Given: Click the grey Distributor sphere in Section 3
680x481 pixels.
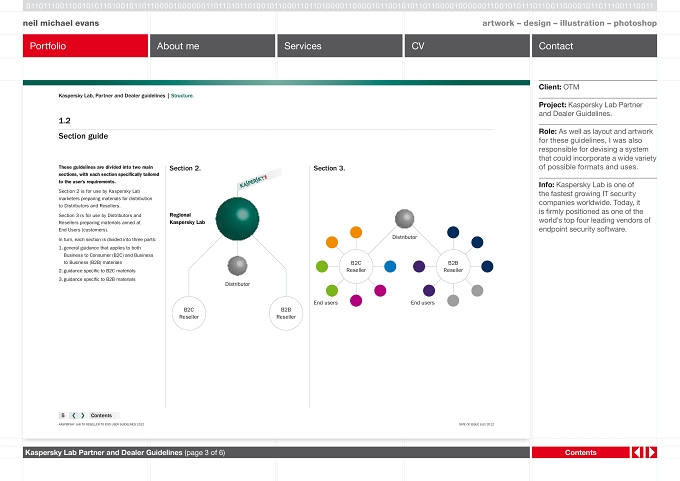Looking at the screenshot, I should coord(404,219).
